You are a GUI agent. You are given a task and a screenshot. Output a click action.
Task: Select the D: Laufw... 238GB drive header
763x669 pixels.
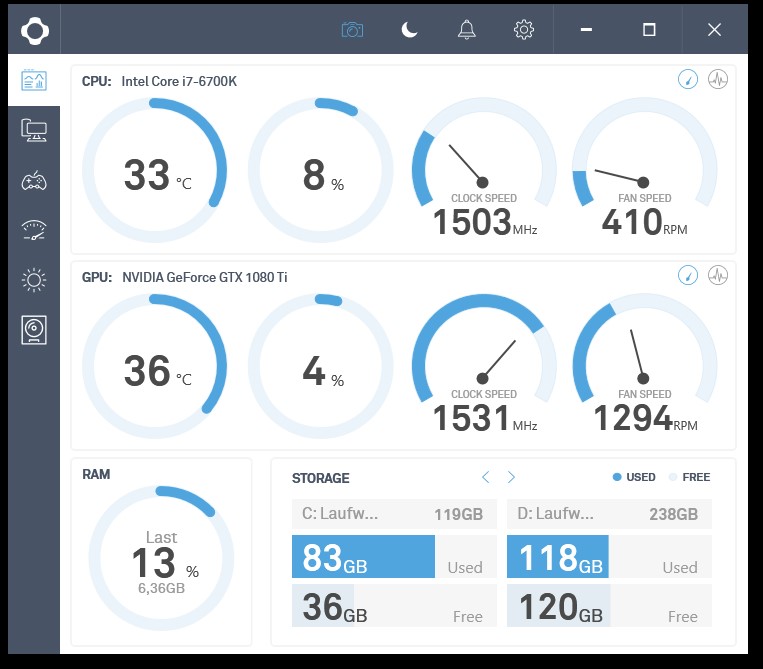pyautogui.click(x=609, y=514)
